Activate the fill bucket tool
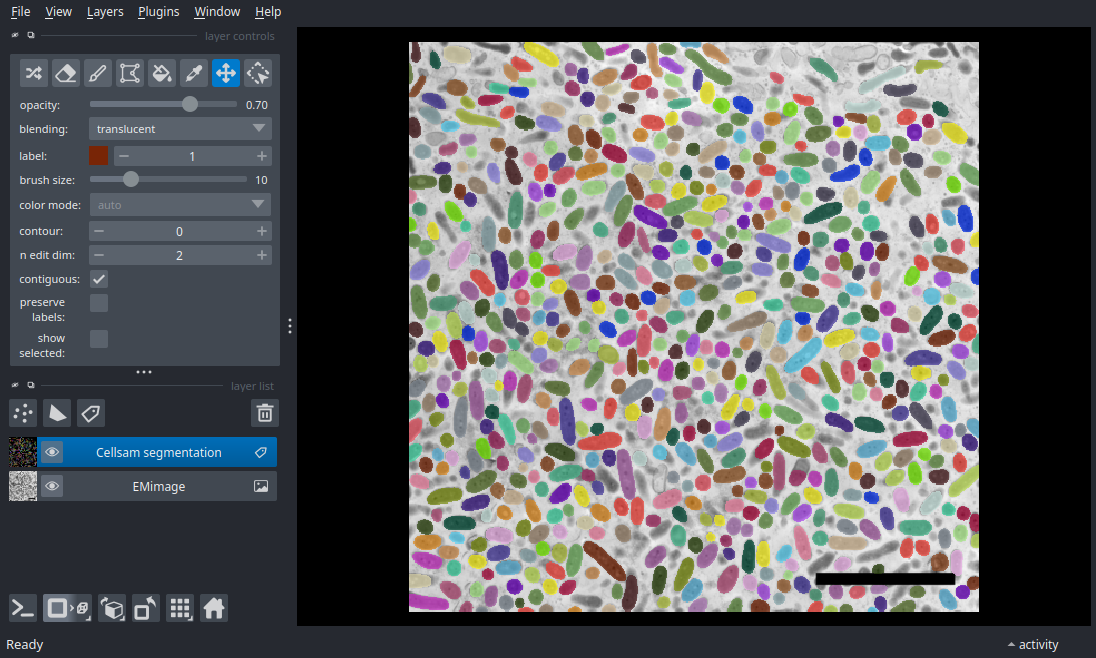Image resolution: width=1096 pixels, height=658 pixels. coord(161,73)
